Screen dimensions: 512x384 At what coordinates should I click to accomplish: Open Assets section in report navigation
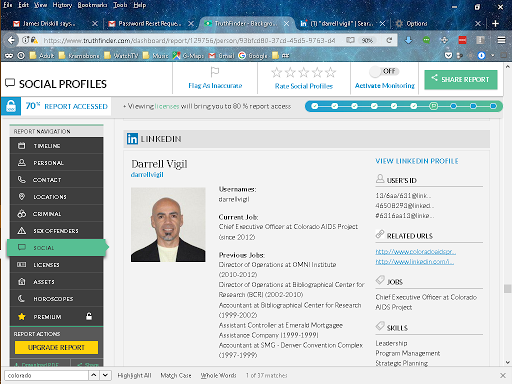[56, 282]
